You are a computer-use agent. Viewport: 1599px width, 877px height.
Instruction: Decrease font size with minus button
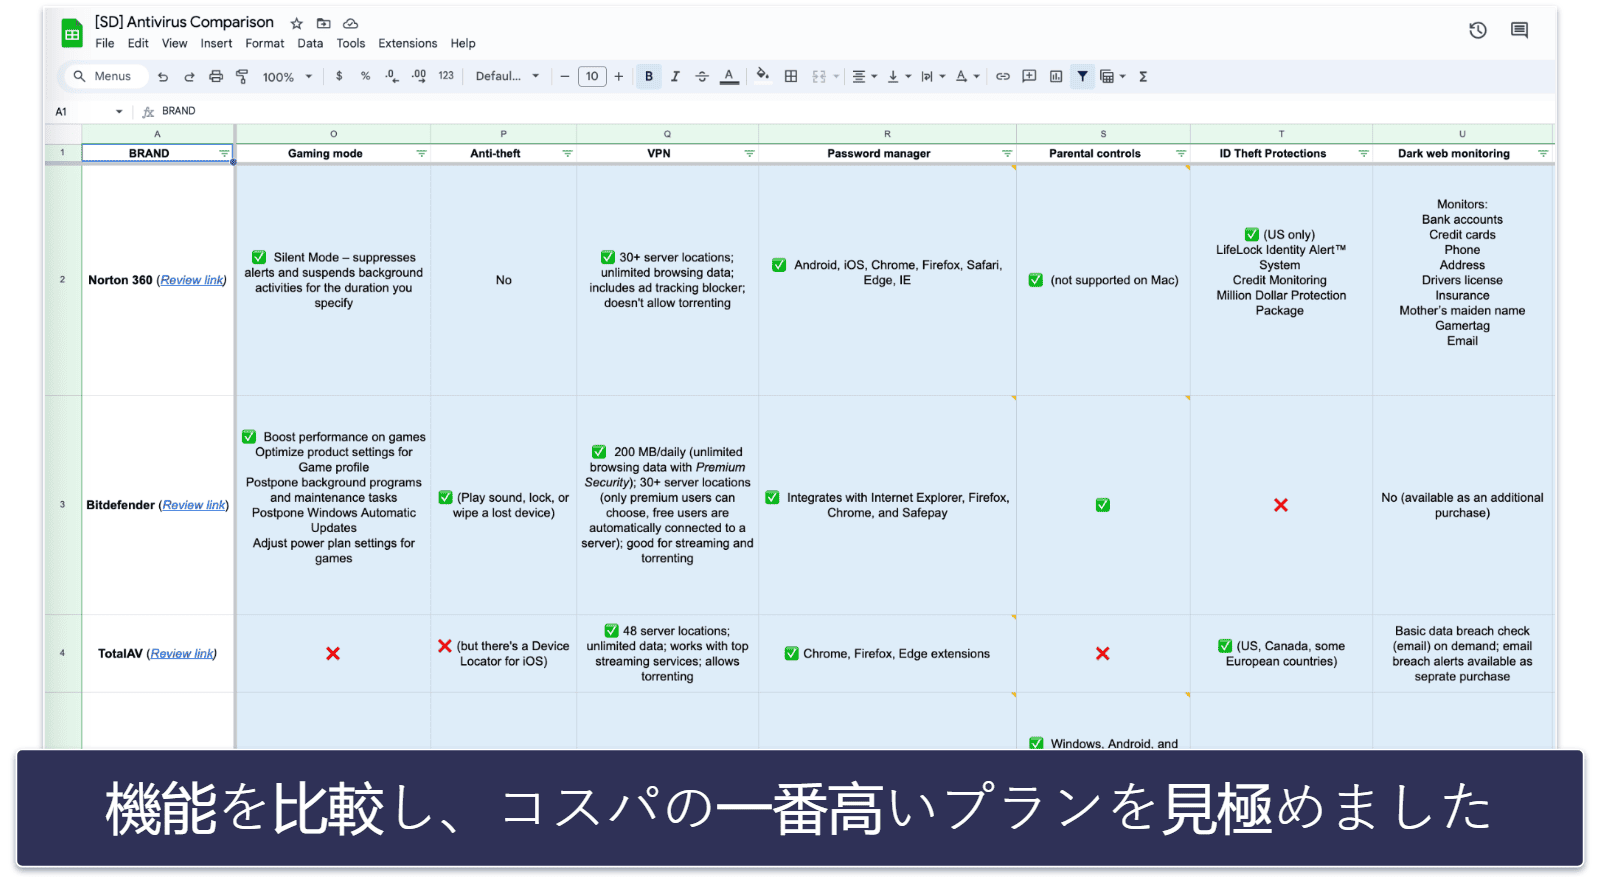(x=565, y=76)
